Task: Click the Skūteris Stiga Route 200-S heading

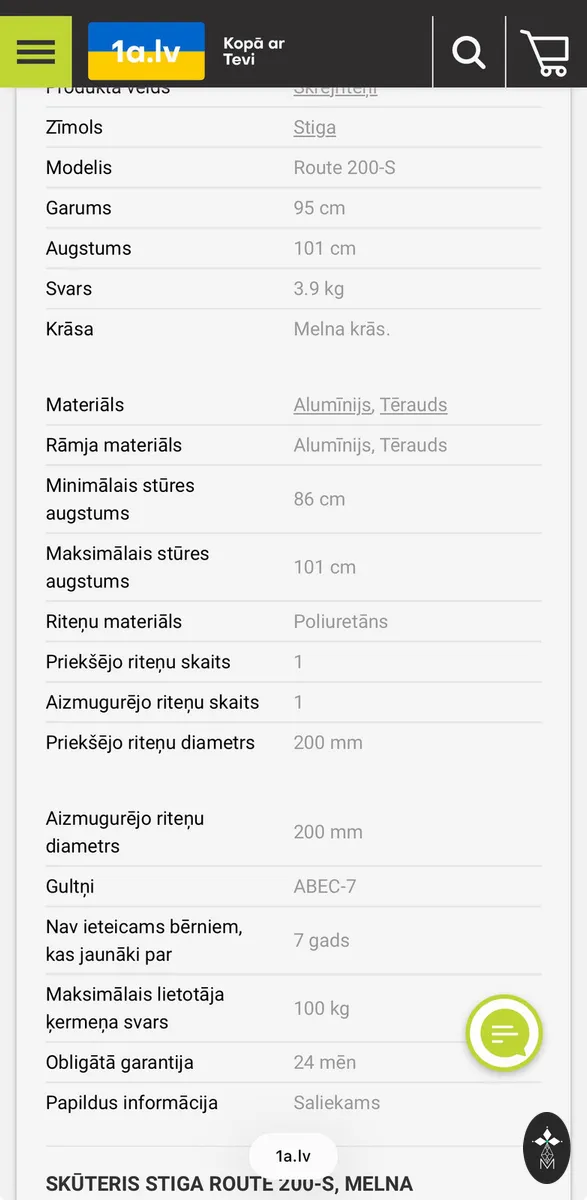Action: [x=229, y=1185]
